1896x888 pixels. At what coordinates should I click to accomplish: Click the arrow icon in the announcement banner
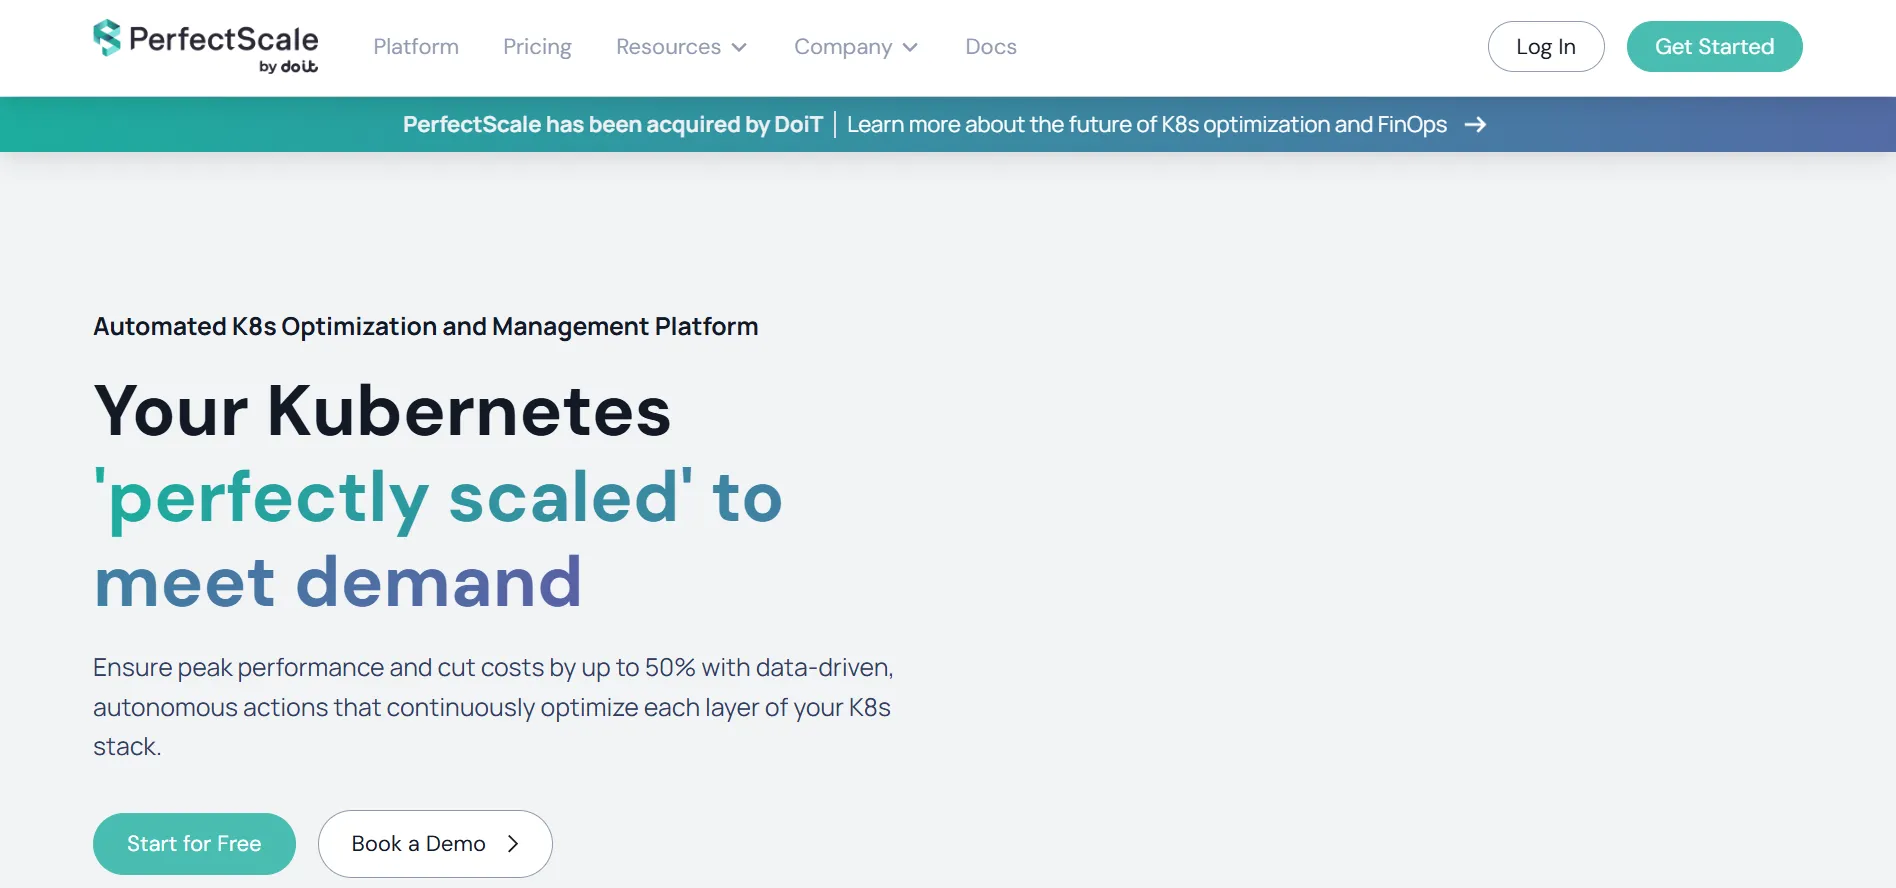coord(1475,124)
